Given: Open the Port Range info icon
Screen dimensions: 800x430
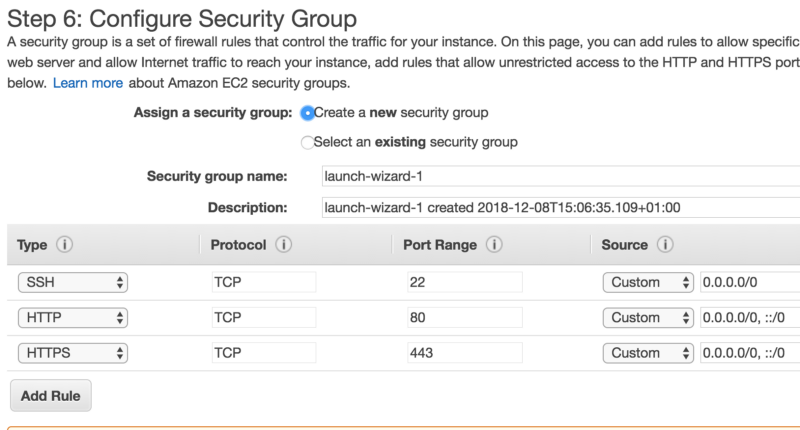Looking at the screenshot, I should tap(494, 244).
